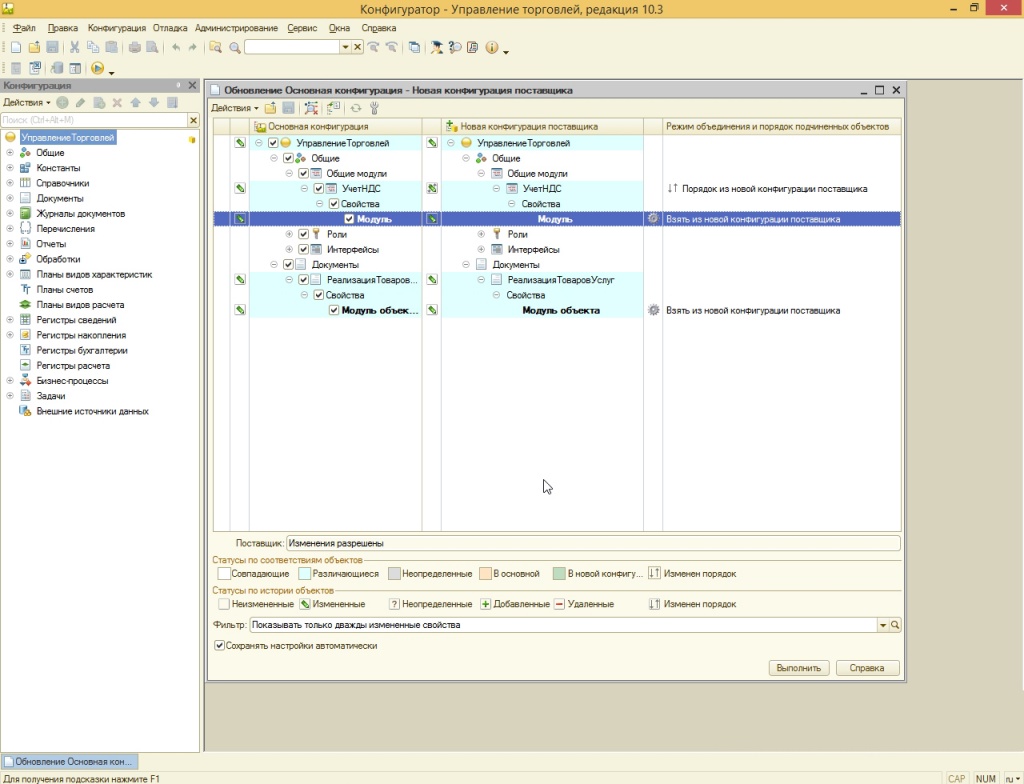
Task: Click the refresh icon in update window toolbar
Action: coord(355,108)
